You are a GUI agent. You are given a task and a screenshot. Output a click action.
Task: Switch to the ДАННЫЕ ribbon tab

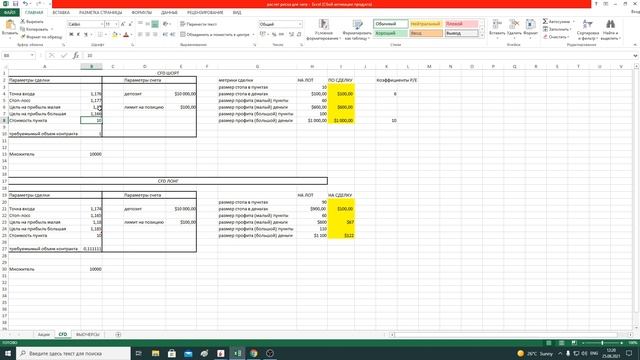pos(169,13)
